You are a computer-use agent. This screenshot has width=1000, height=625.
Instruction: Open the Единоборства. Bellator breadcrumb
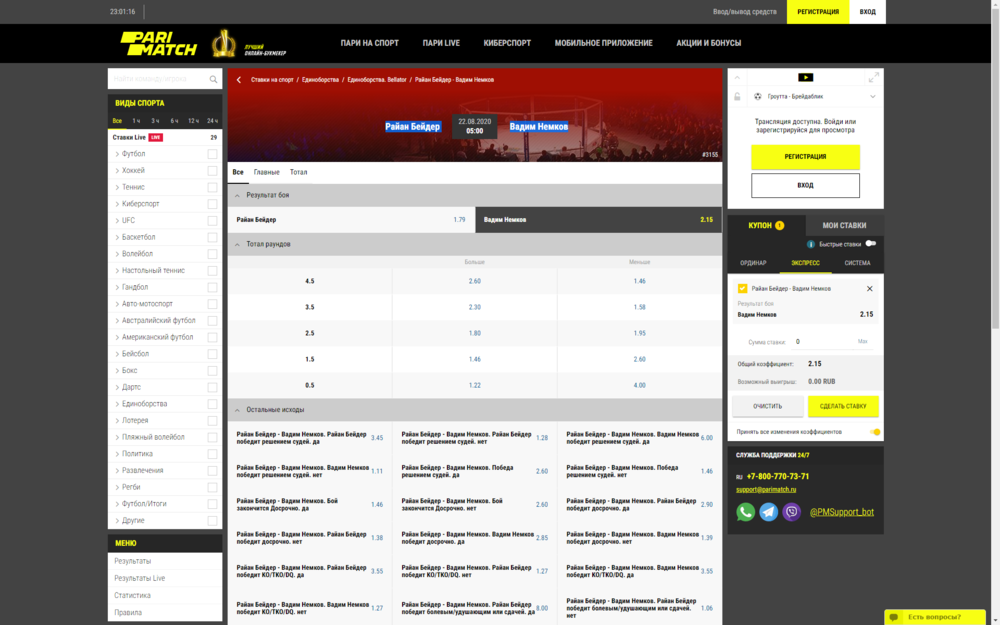pyautogui.click(x=377, y=80)
